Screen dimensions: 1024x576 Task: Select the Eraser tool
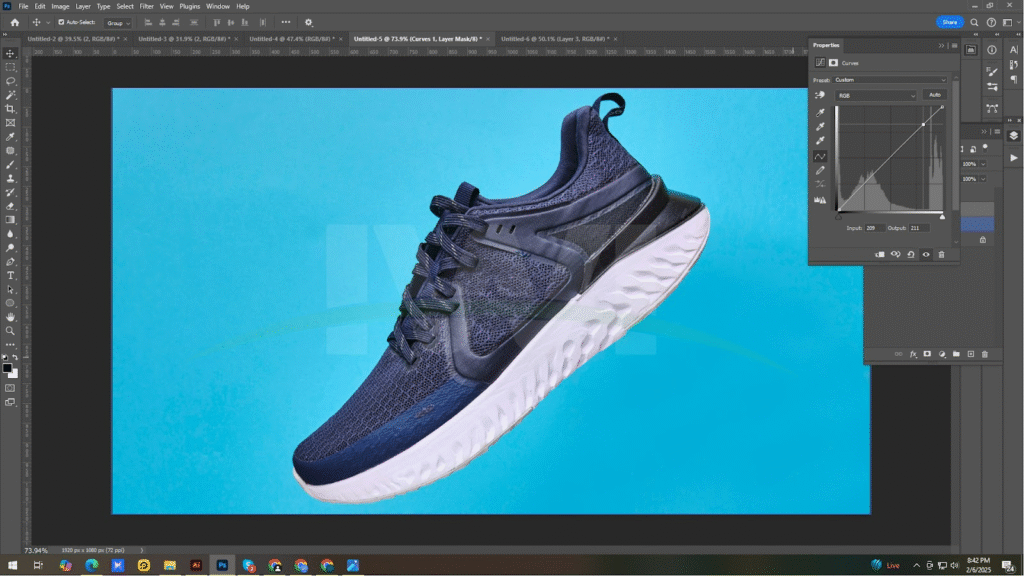coord(10,206)
